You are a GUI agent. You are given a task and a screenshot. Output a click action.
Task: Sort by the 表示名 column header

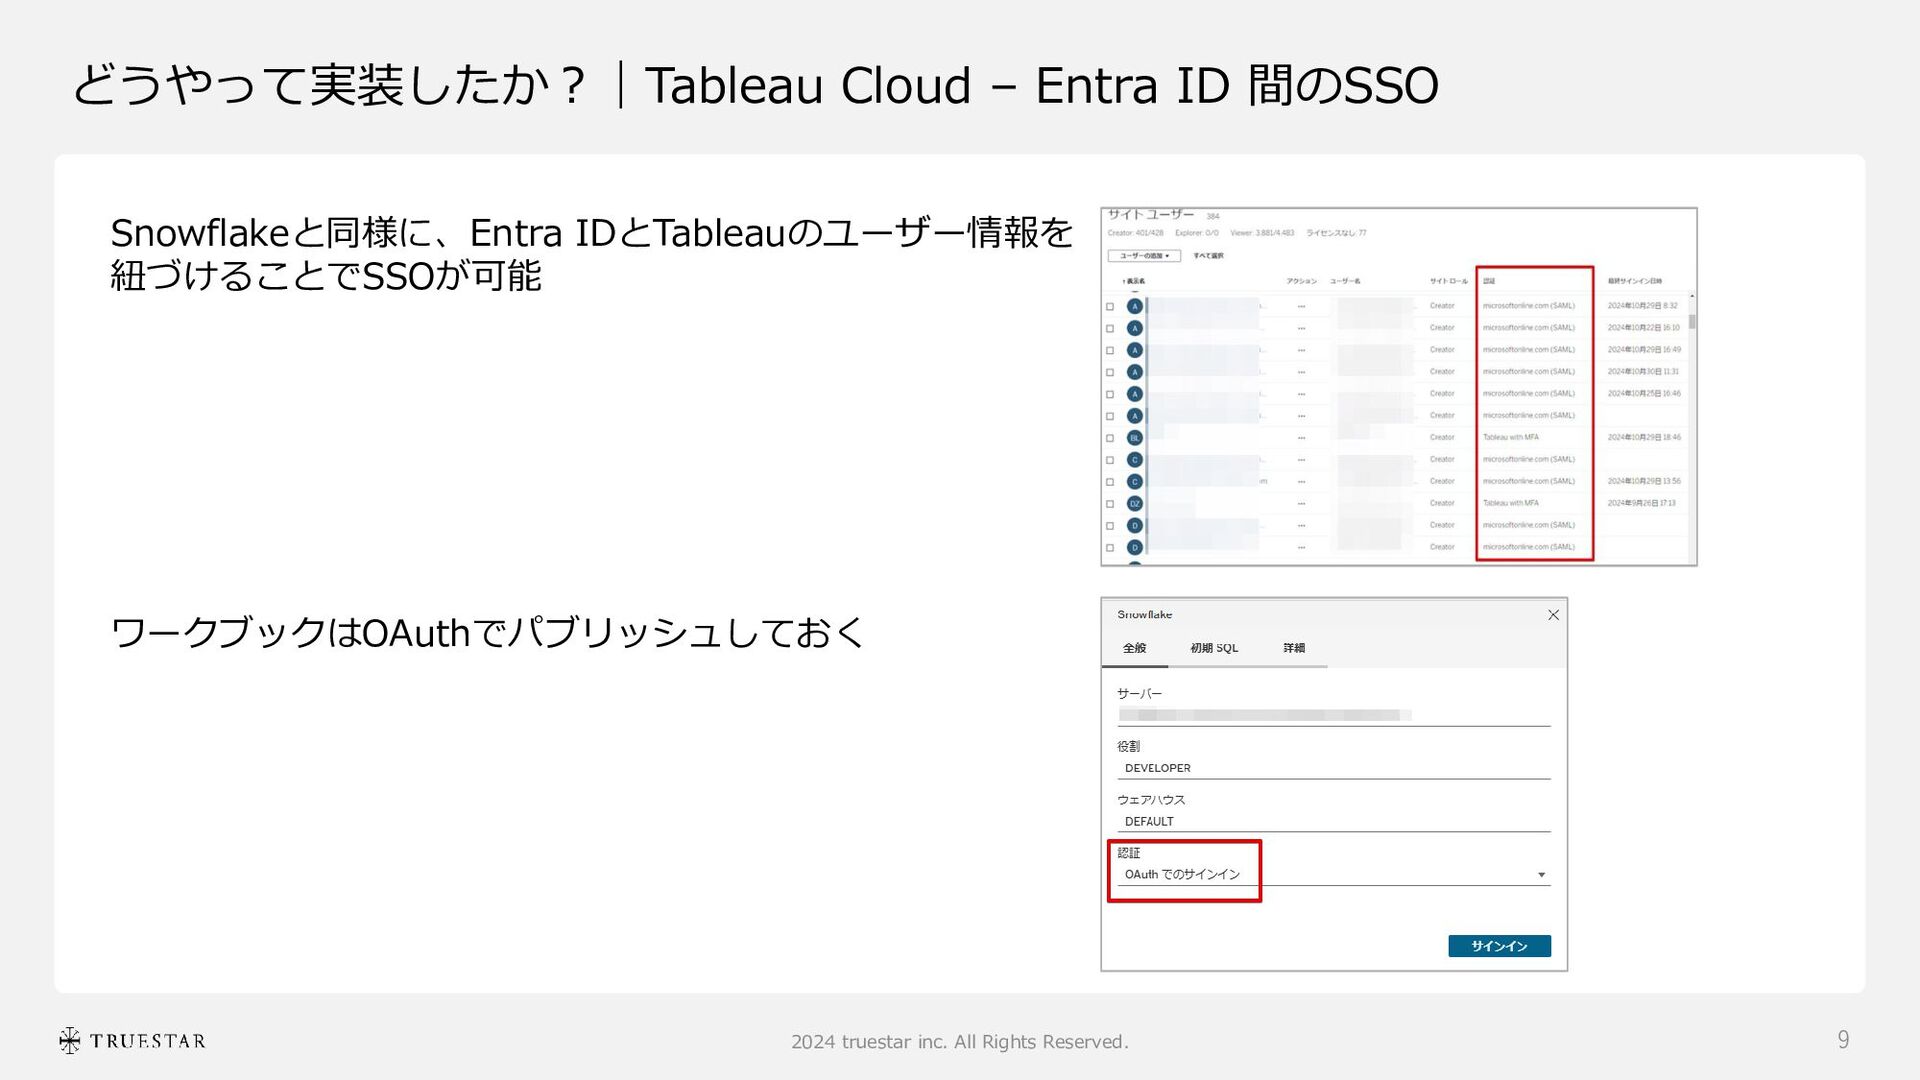tap(1134, 281)
